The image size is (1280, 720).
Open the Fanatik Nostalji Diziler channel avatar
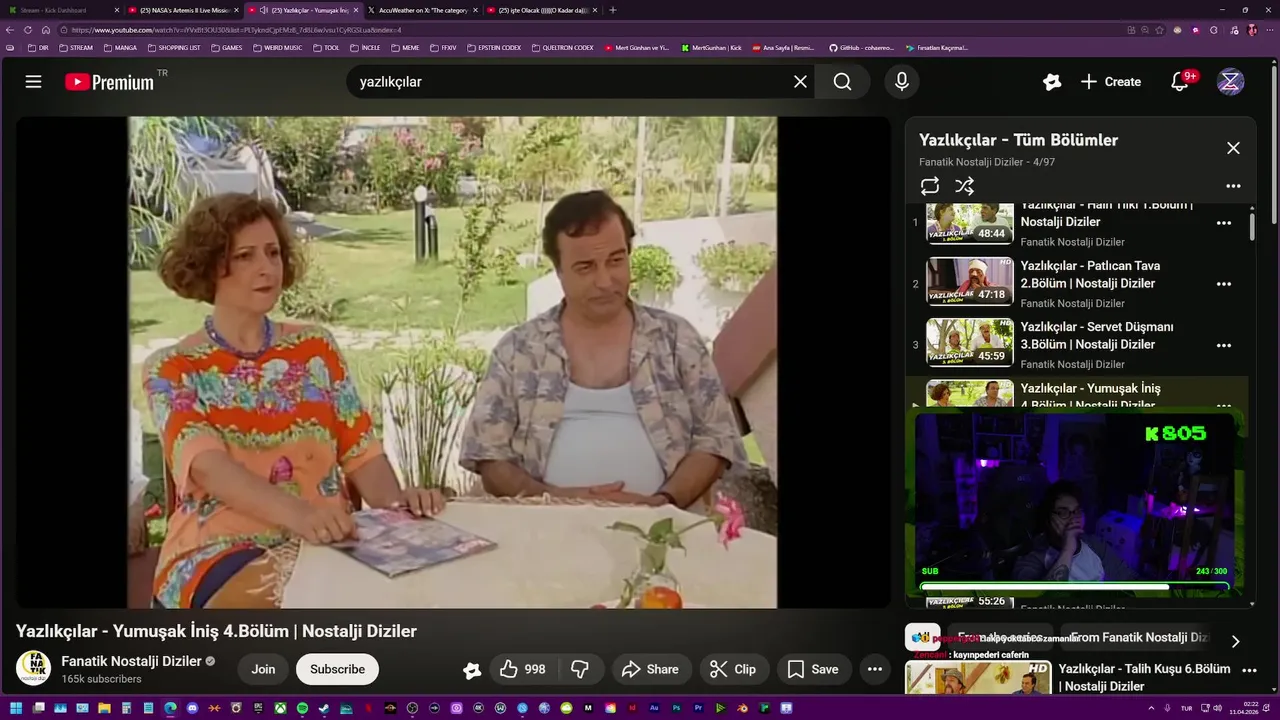(33, 668)
